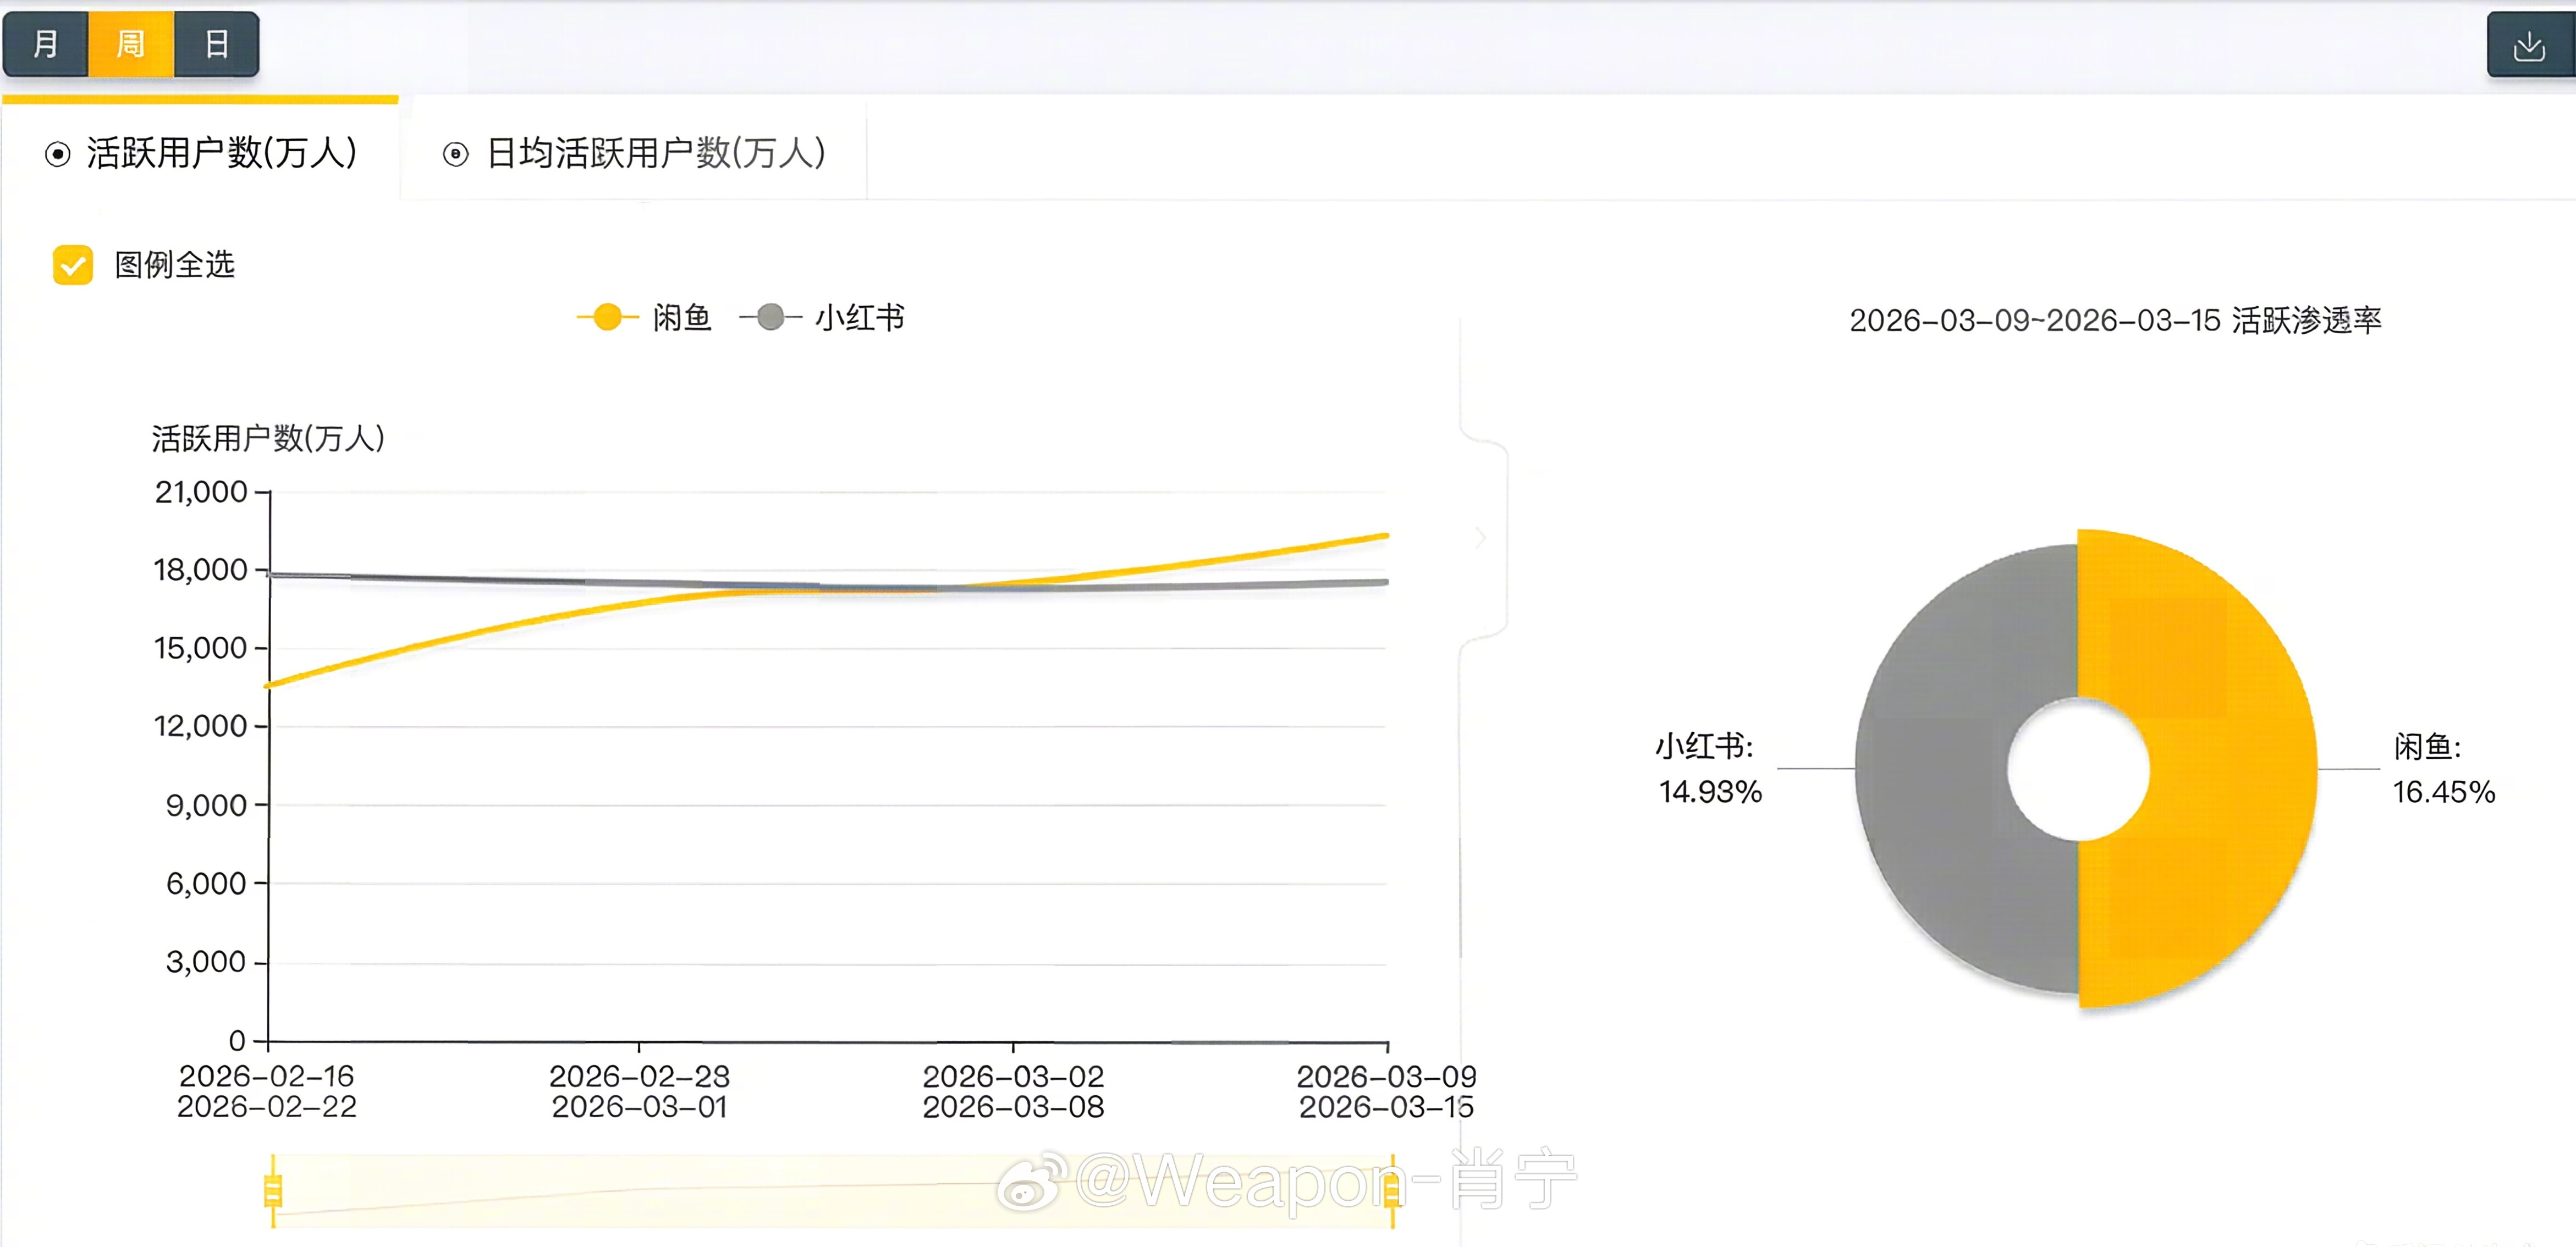Select the 周 weekly view icon
Viewport: 2576px width, 1247px height.
[x=129, y=45]
